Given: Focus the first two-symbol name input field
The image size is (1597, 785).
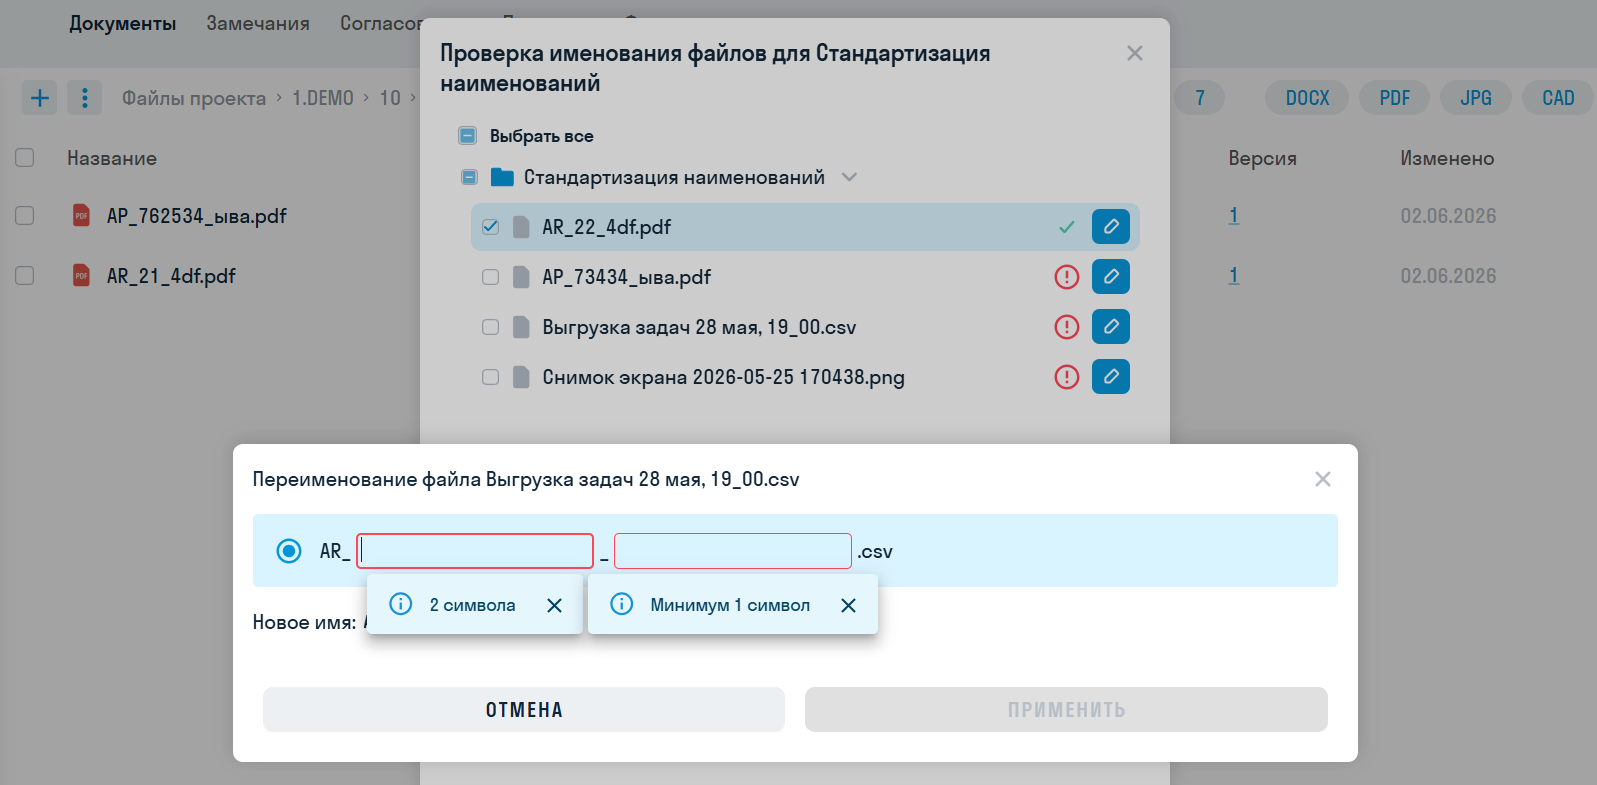Looking at the screenshot, I should point(475,551).
